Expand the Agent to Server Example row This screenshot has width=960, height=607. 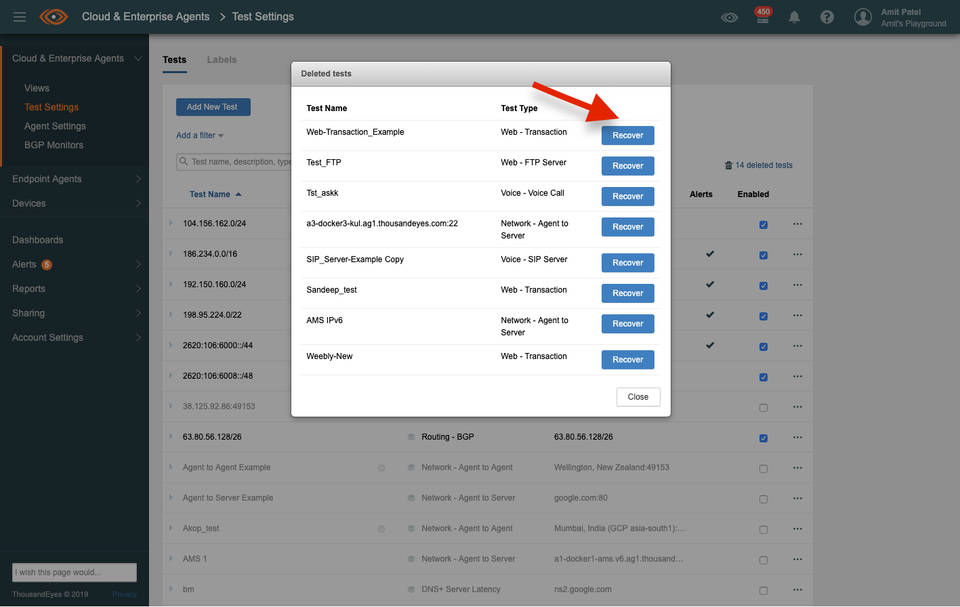171,498
